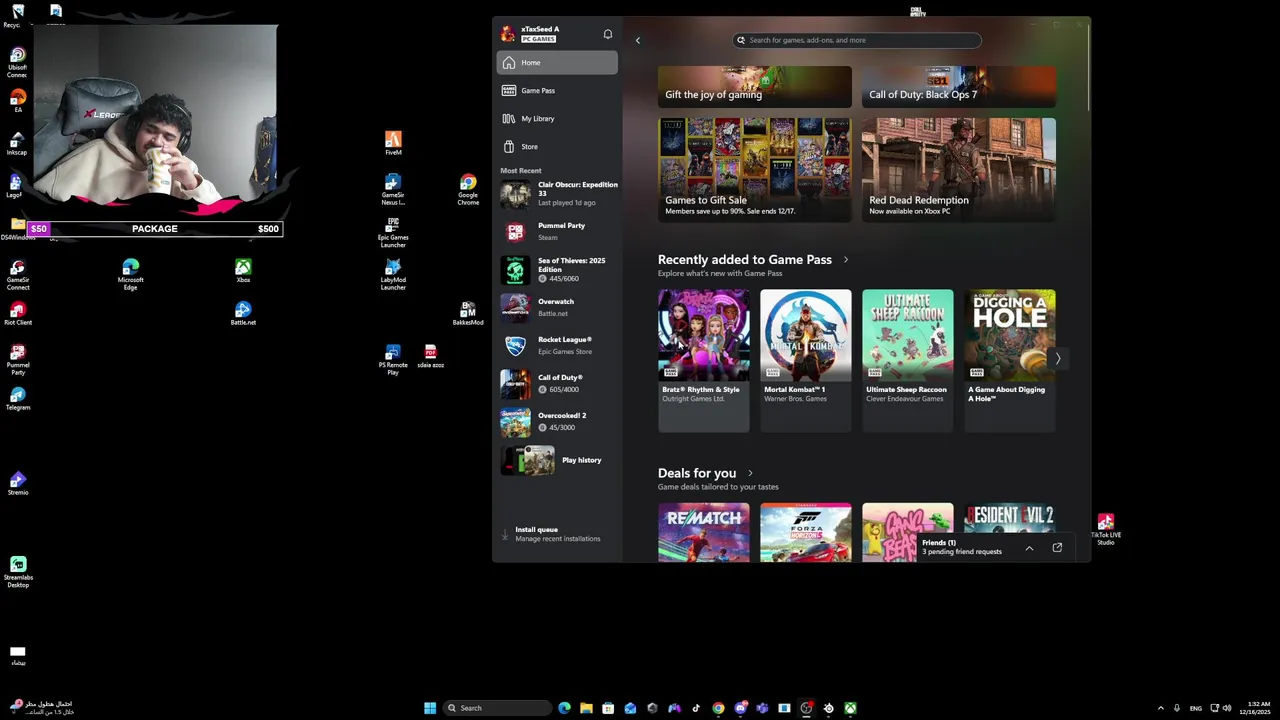The image size is (1280, 720).
Task: Expand the chevron next to Recently added to Game Pass
Action: [846, 260]
